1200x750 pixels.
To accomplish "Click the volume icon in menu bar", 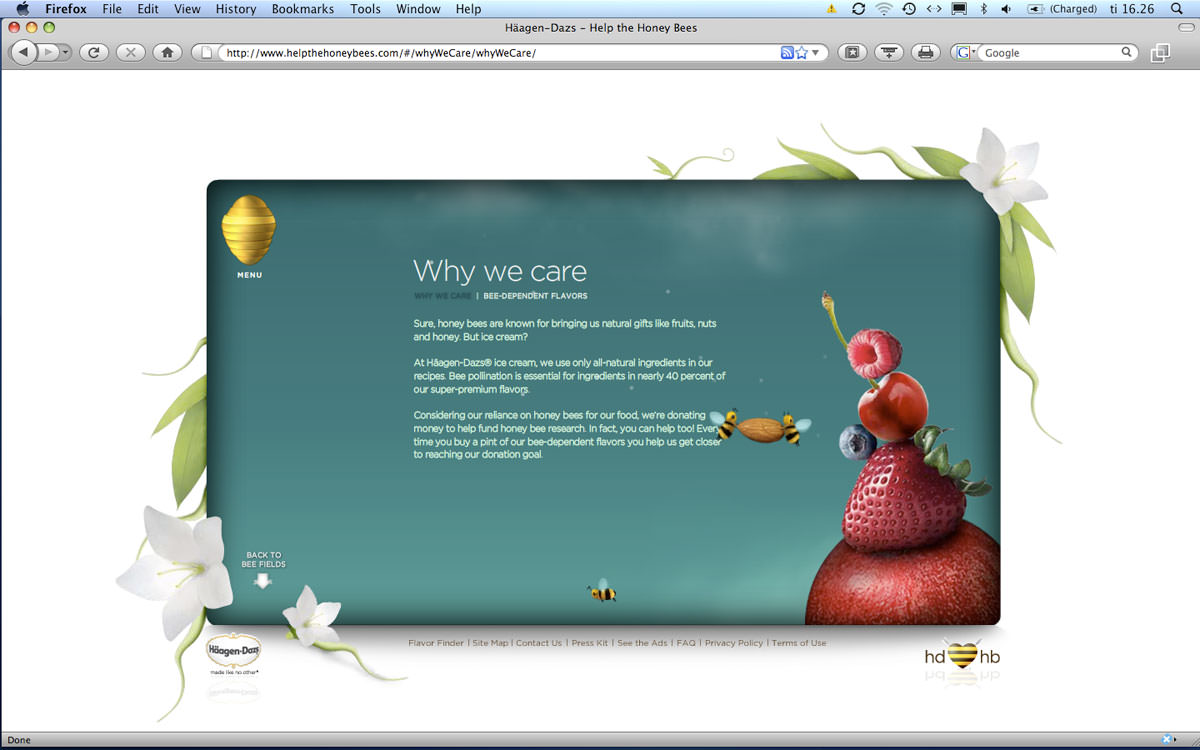I will pyautogui.click(x=1006, y=9).
